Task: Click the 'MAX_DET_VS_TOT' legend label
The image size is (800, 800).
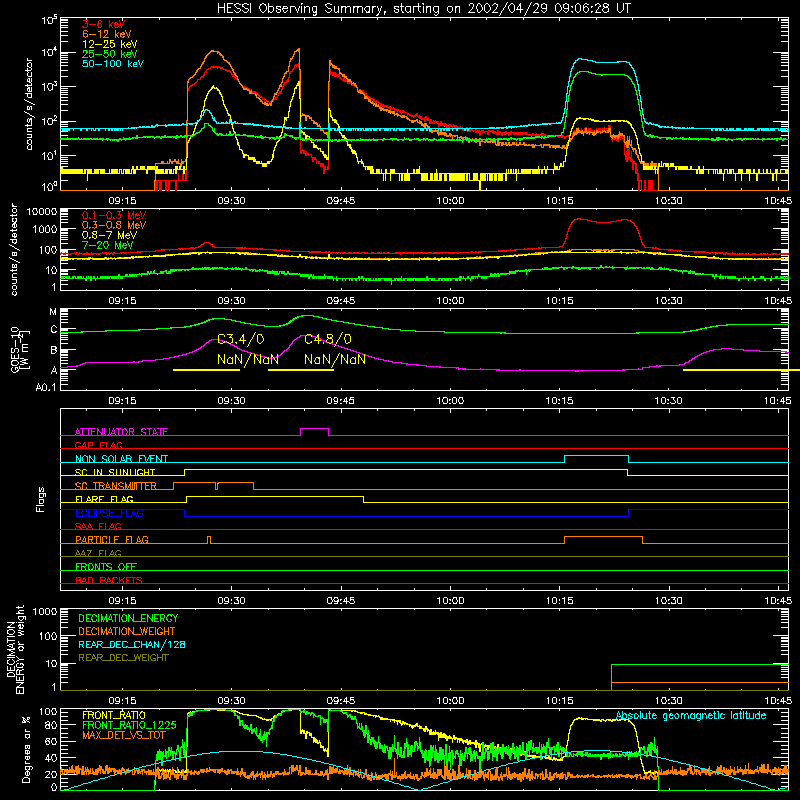Action: (124, 735)
